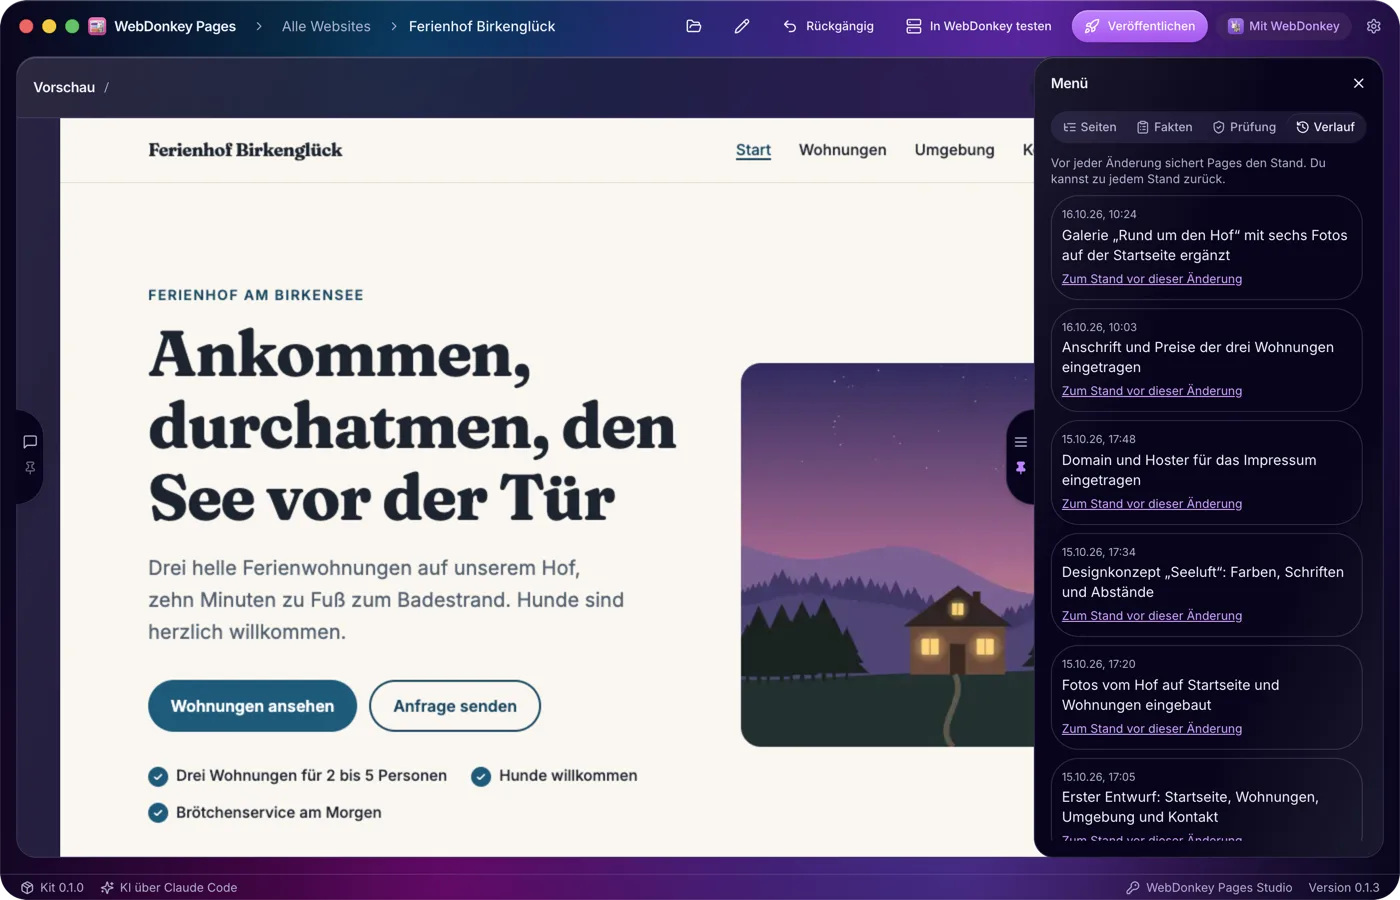Screen dimensions: 1400x900
Task: Click the Ferienhof Birkenglück site logo text
Action: coord(245,150)
